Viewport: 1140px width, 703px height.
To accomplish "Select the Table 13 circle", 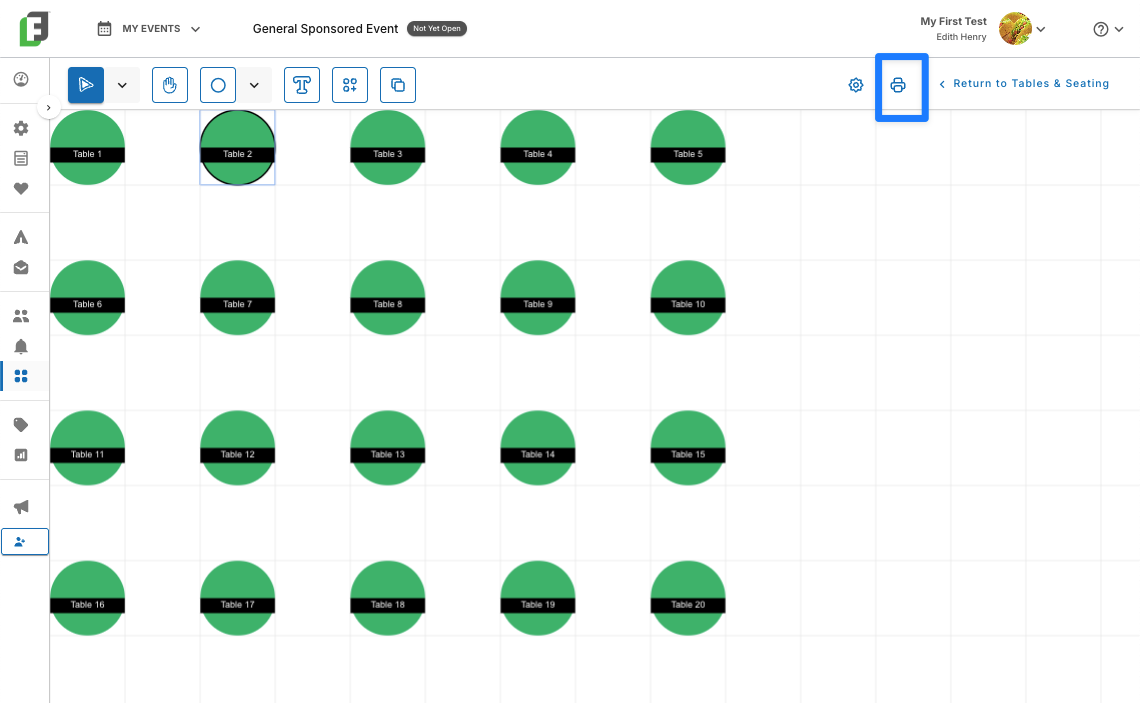I will coord(388,448).
